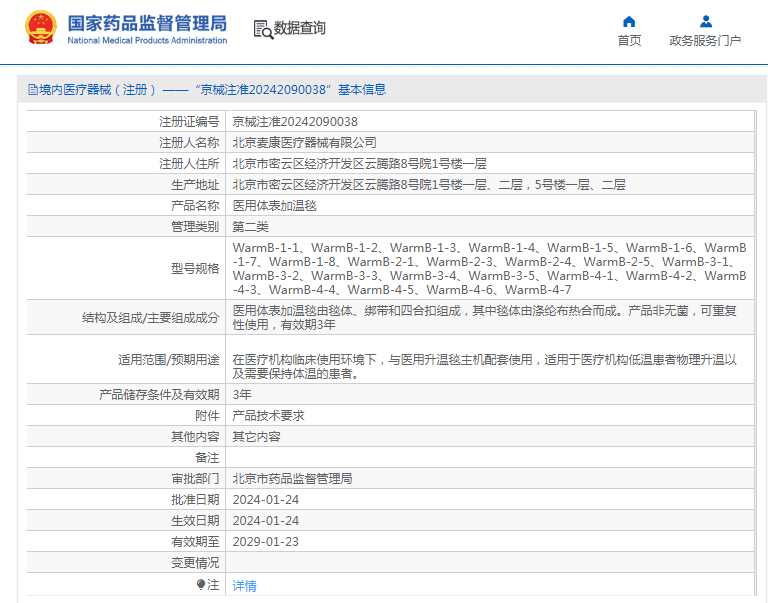Open 政务服务门户 text link
Image resolution: width=768 pixels, height=603 pixels.
click(x=705, y=41)
